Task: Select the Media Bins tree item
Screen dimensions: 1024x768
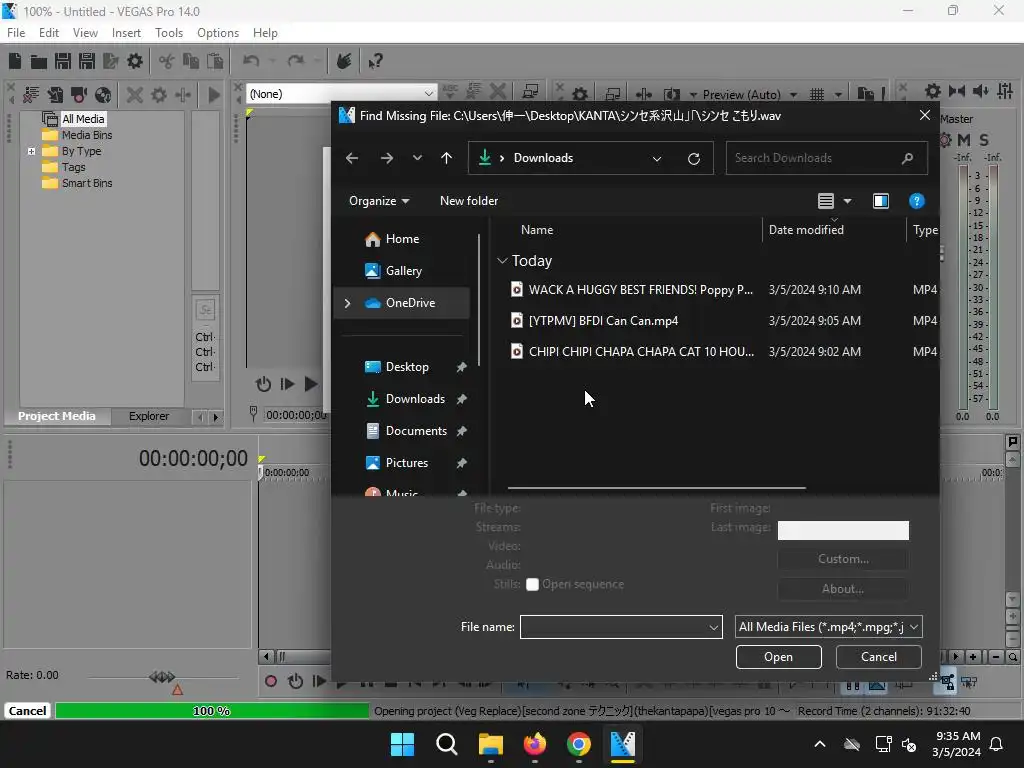Action: (x=87, y=135)
